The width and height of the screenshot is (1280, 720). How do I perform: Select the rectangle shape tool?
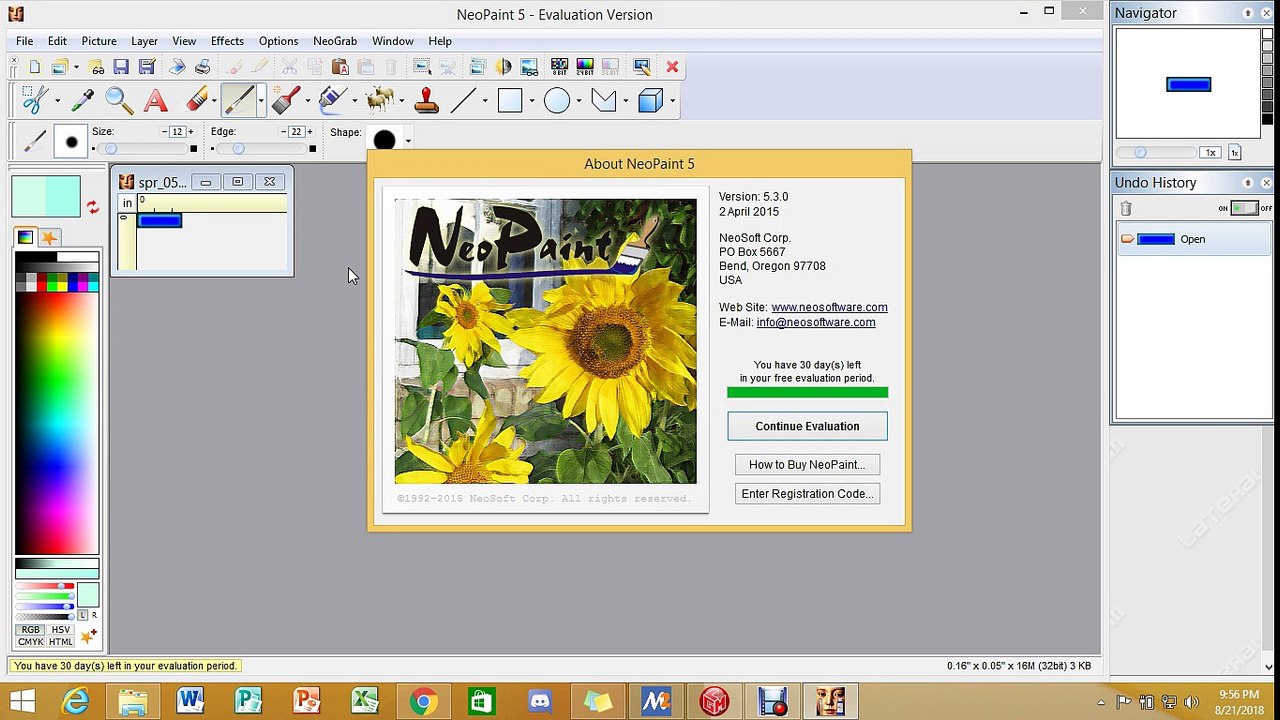click(510, 100)
